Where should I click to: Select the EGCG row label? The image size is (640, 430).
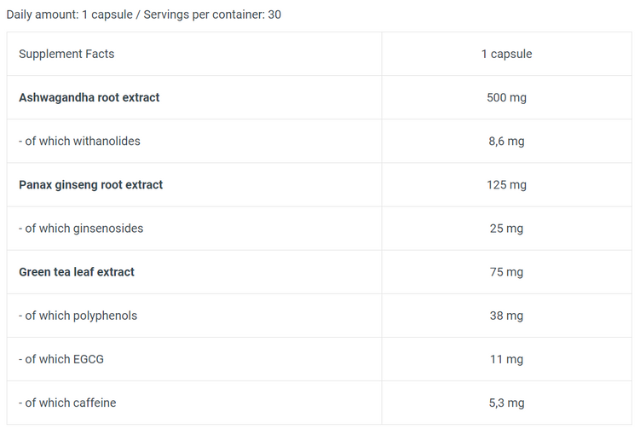pos(63,359)
